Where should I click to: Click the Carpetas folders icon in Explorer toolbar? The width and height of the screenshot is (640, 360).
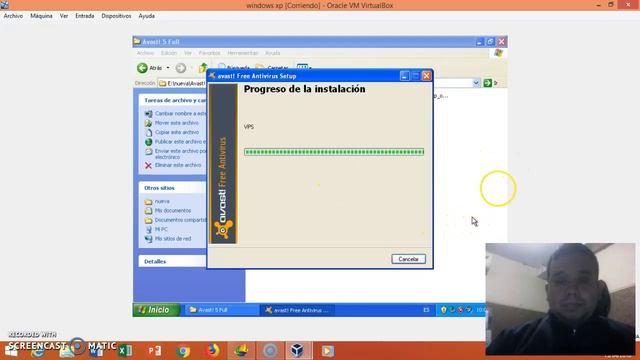pos(260,67)
